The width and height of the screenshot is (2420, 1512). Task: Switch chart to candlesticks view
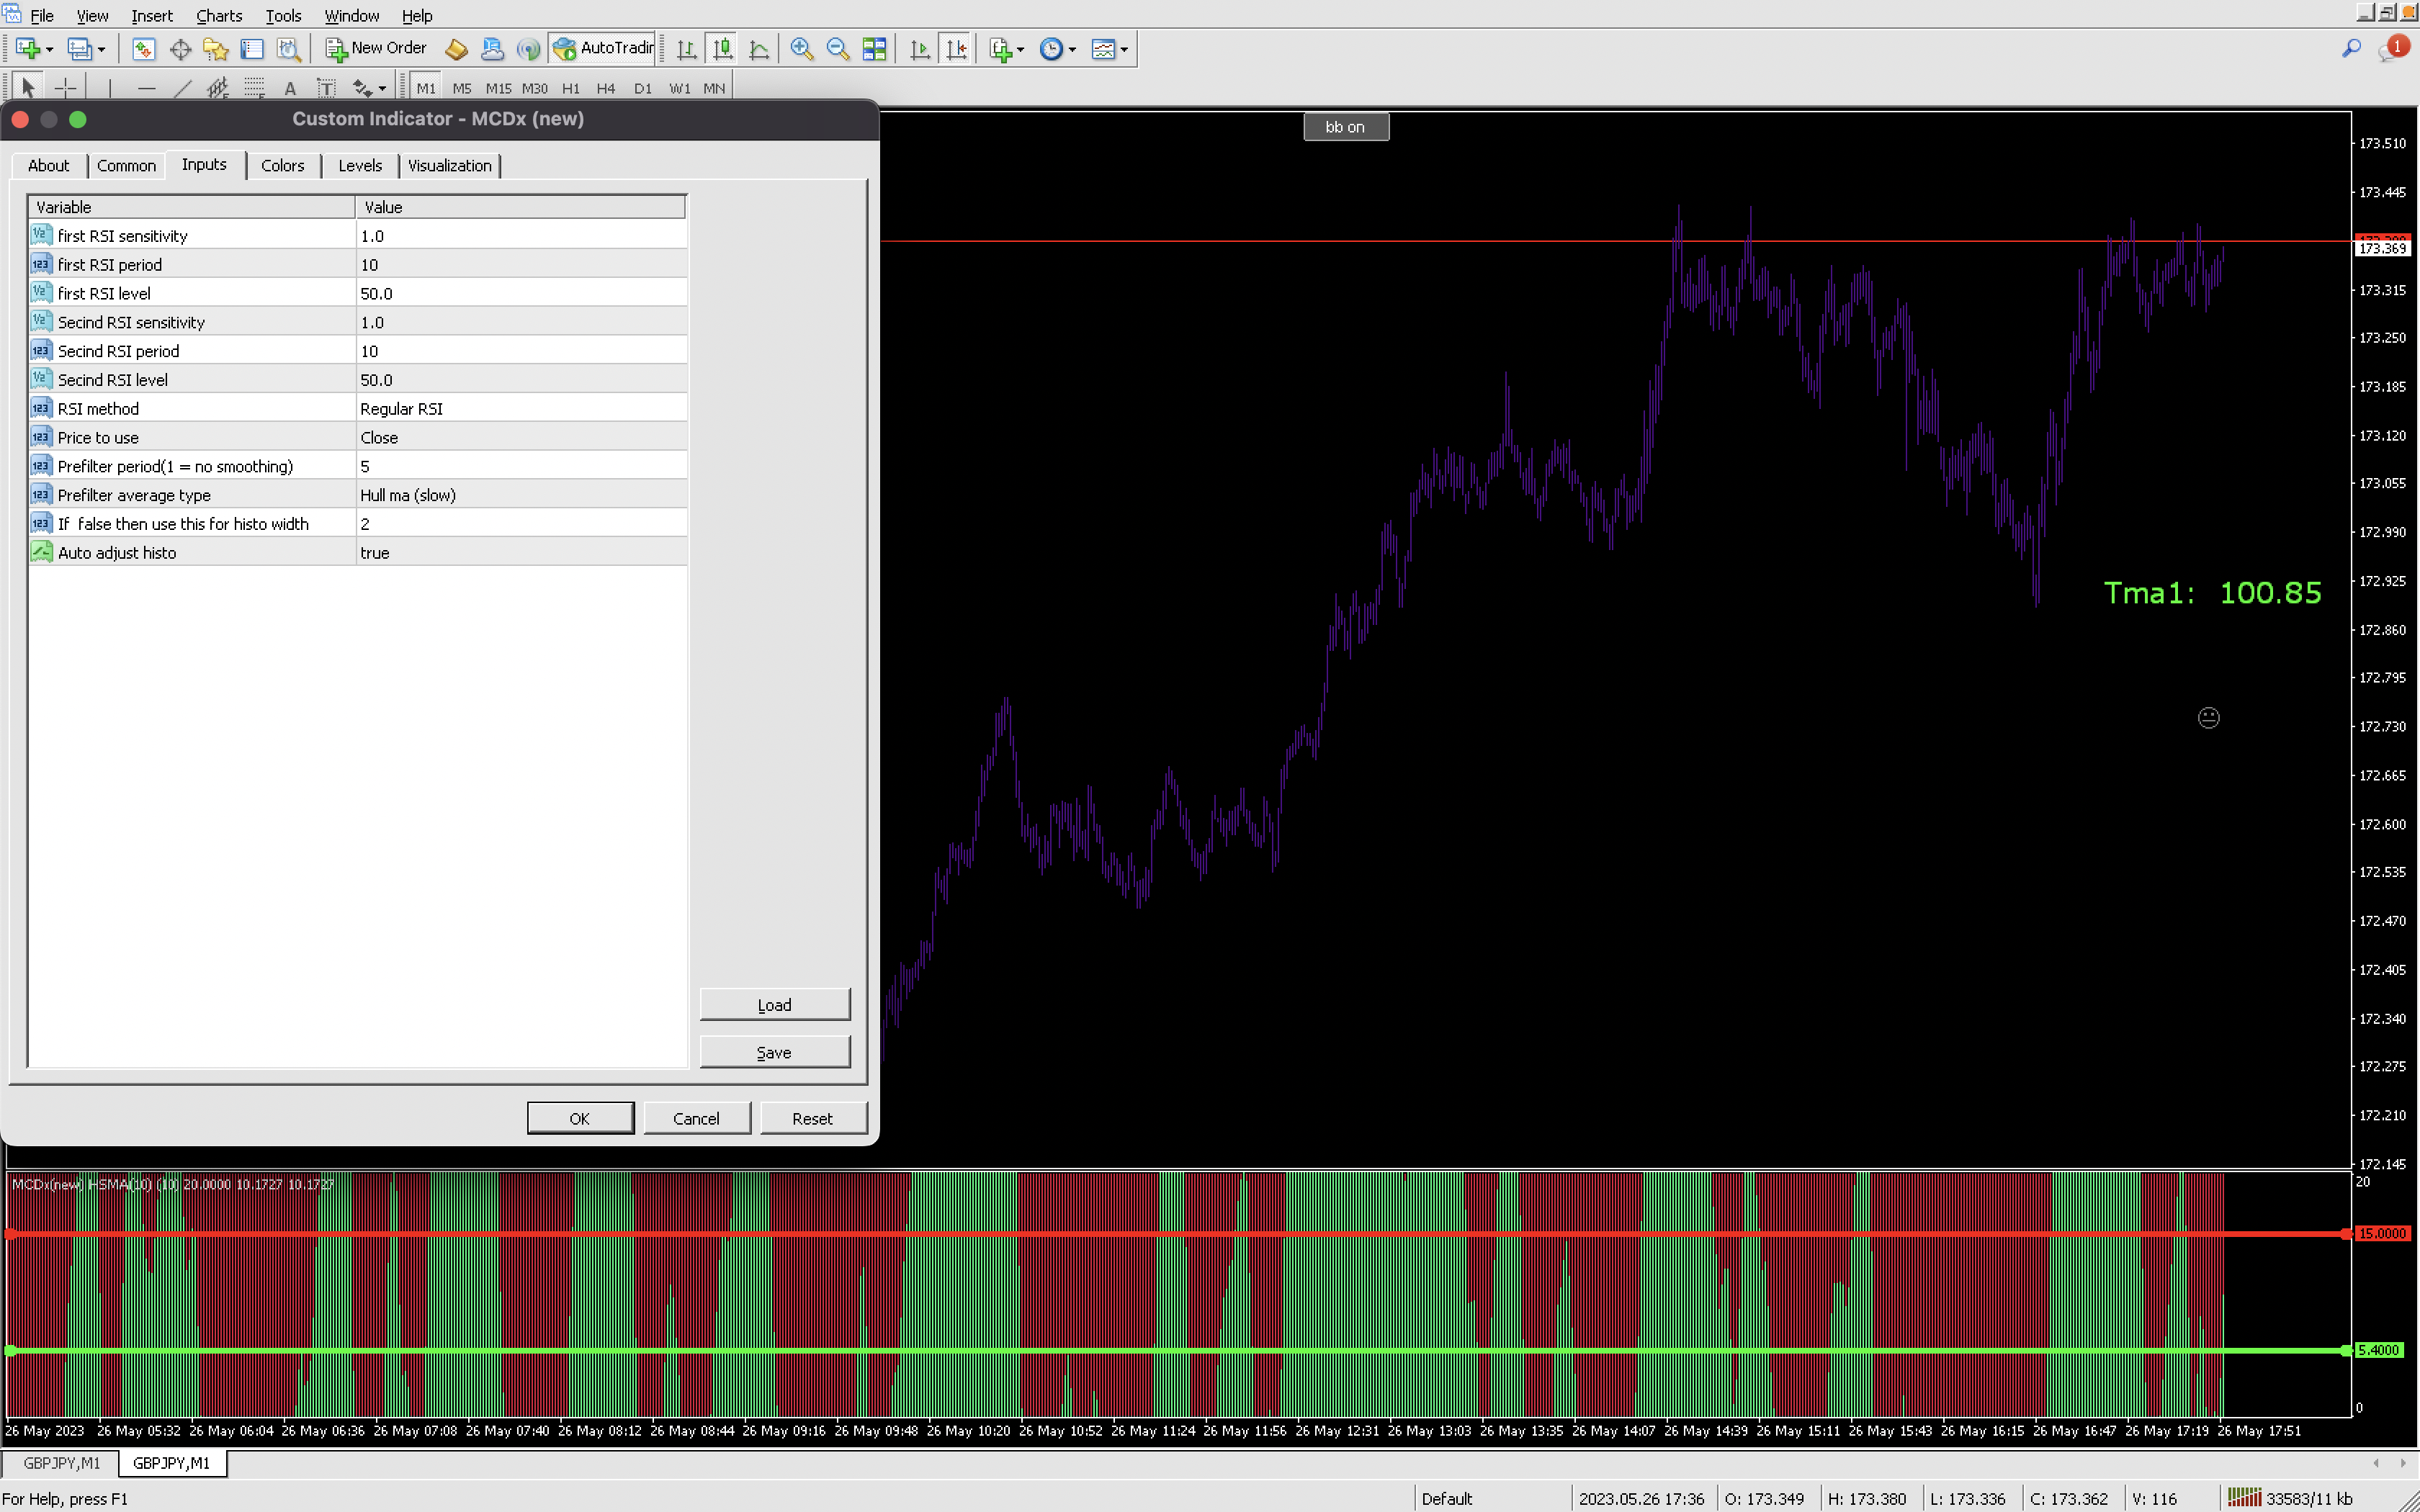click(x=723, y=49)
